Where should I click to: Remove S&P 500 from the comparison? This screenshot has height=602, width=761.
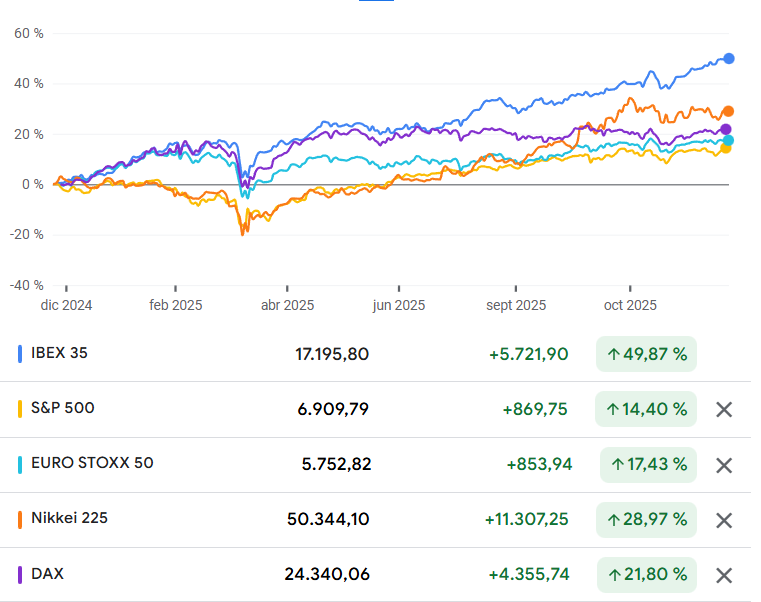(725, 409)
